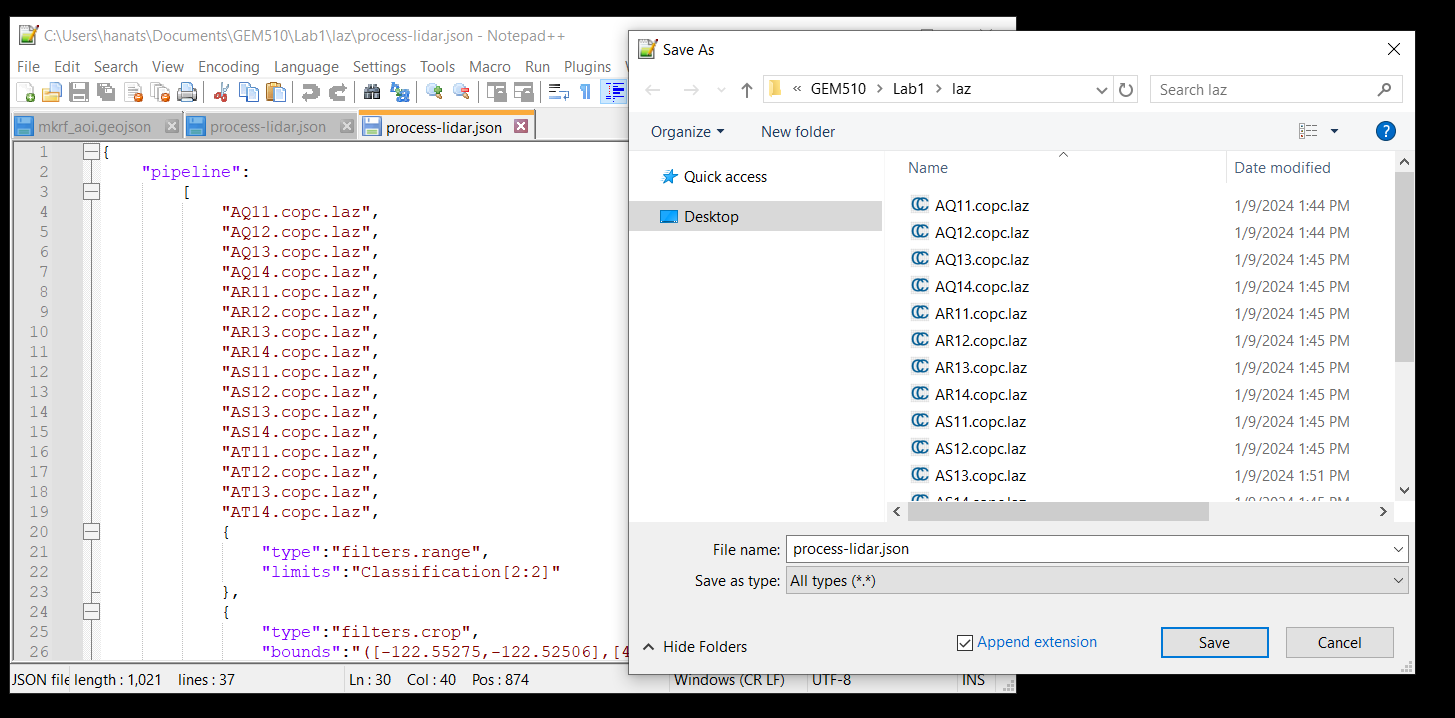Uncheck the Append extension checkbox

964,643
